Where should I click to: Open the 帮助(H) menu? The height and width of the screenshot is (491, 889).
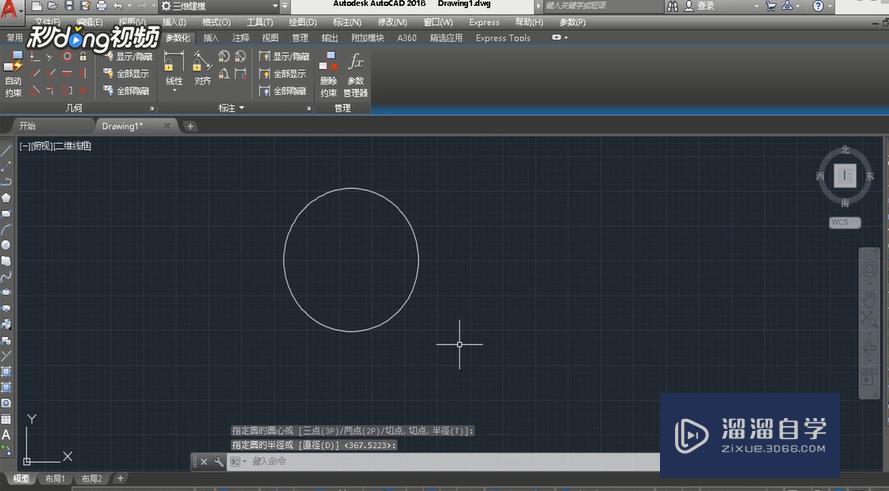(529, 22)
